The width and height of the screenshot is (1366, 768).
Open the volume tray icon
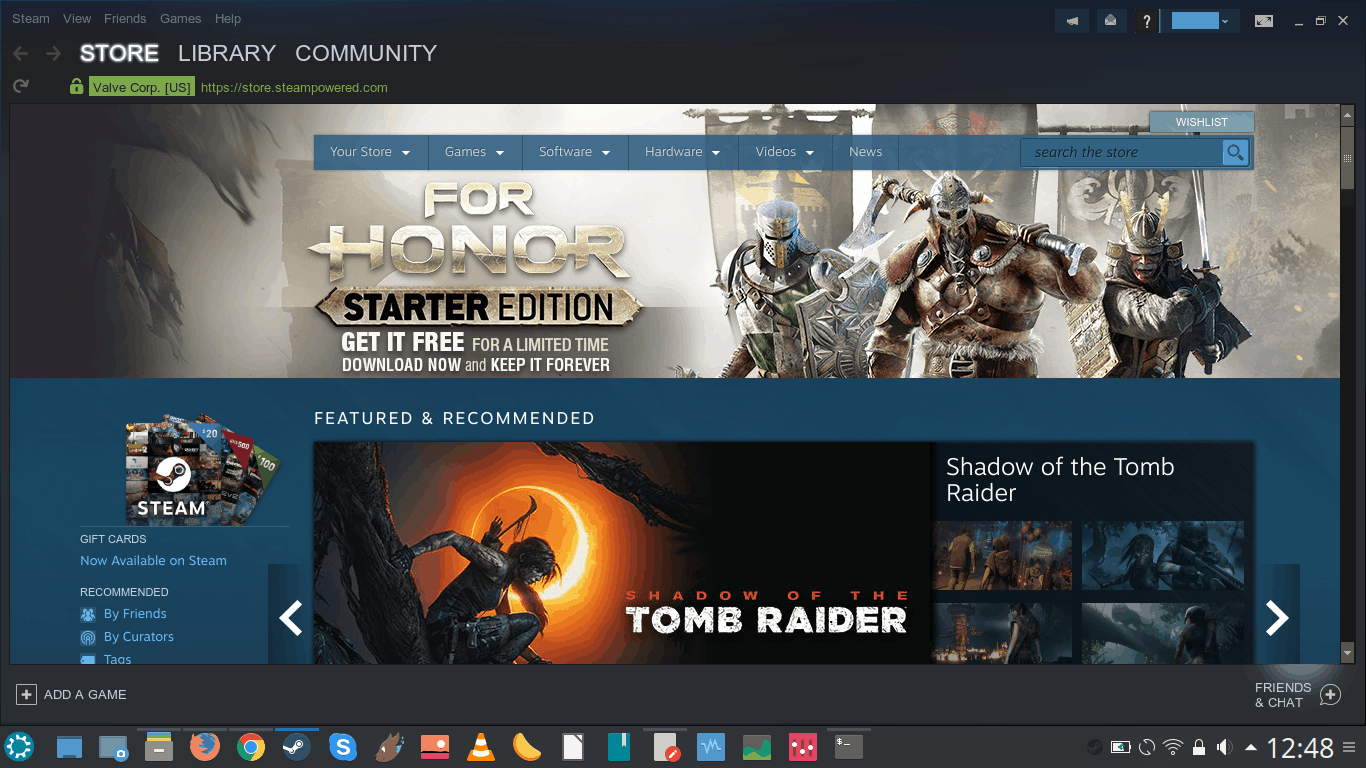click(x=1222, y=747)
